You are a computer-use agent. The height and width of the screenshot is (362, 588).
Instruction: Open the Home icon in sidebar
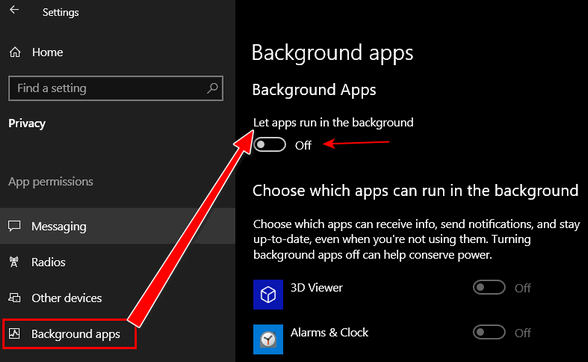[15, 52]
